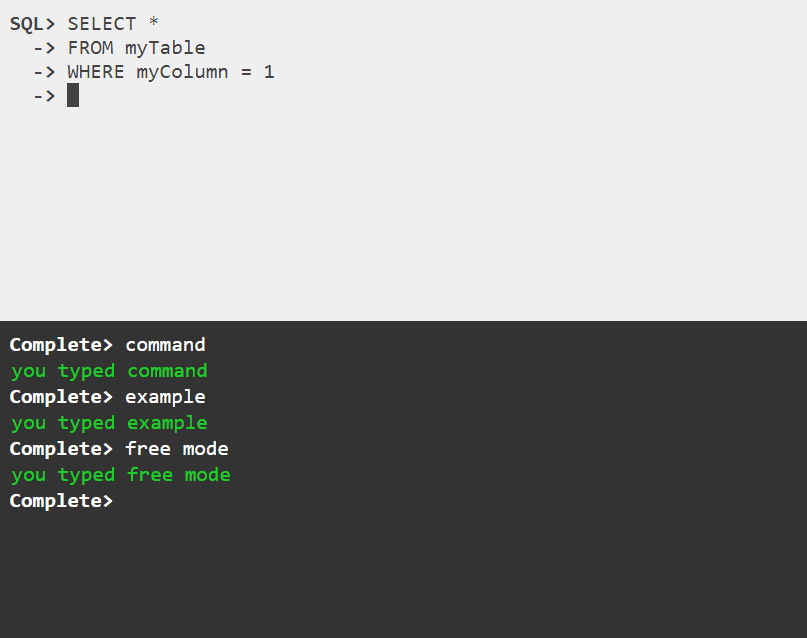This screenshot has width=807, height=638.
Task: Click the WHERE myColumn = 1 line
Action: pyautogui.click(x=170, y=72)
